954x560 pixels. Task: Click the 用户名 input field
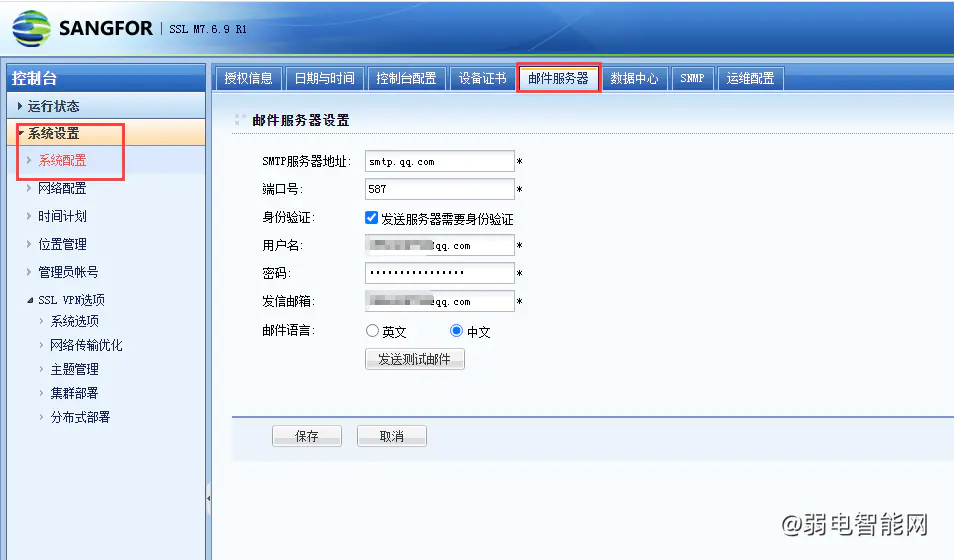click(440, 245)
